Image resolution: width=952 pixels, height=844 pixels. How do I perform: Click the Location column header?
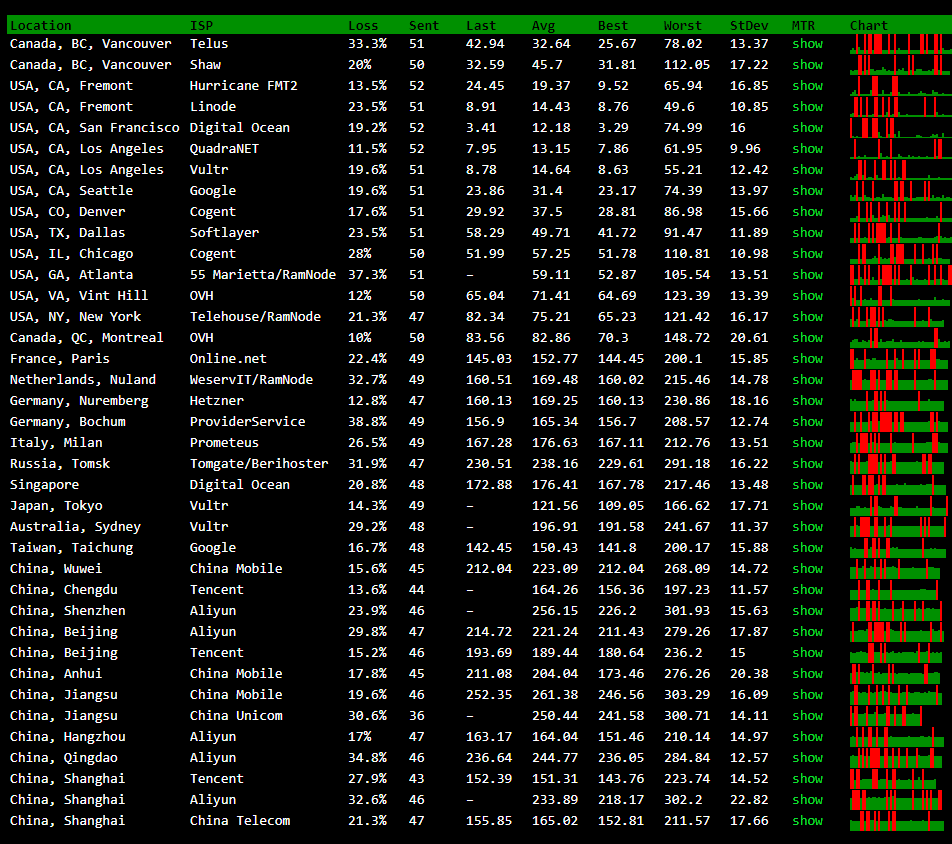pos(41,25)
